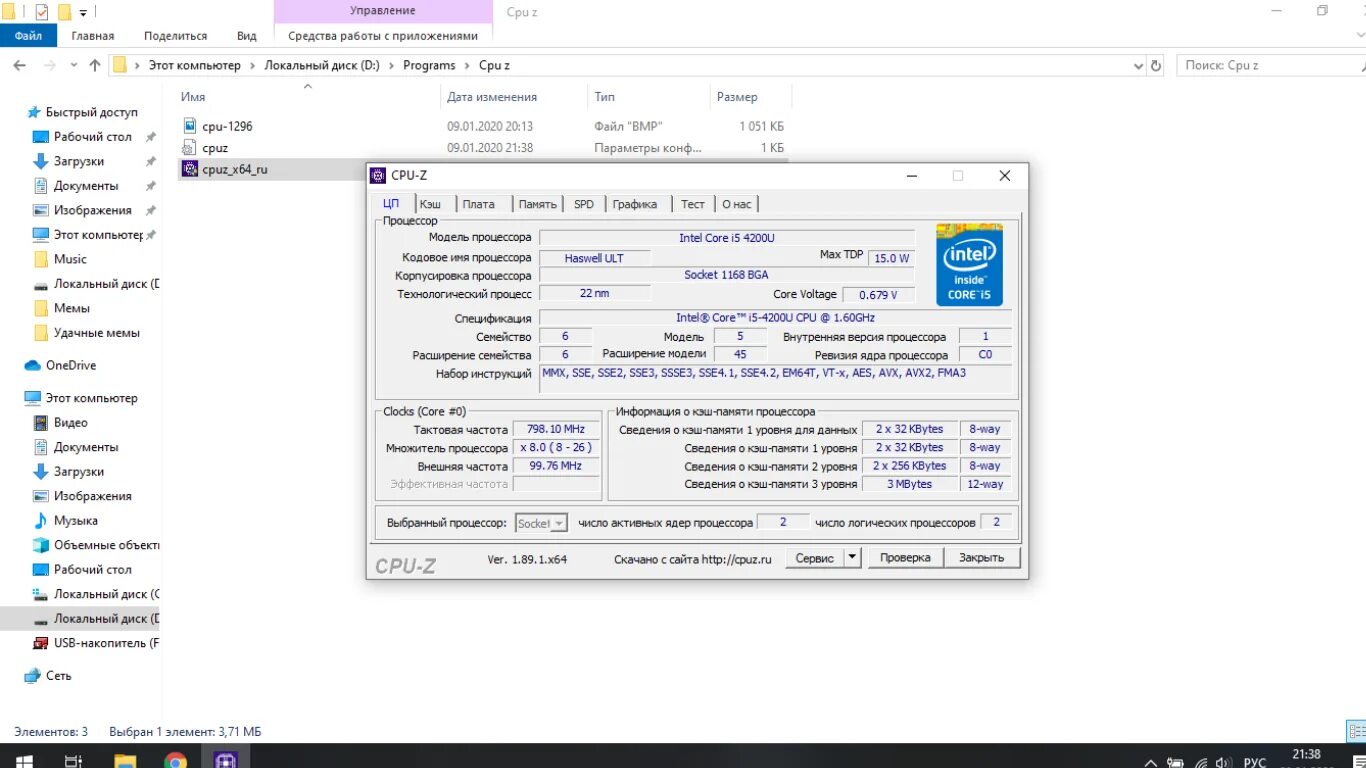1366x768 pixels.
Task: Open the Кэш tab in CPU-Z
Action: click(x=430, y=204)
